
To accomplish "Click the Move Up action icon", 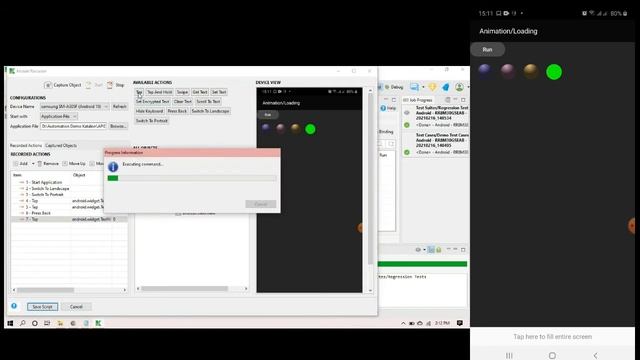I will [x=65, y=164].
